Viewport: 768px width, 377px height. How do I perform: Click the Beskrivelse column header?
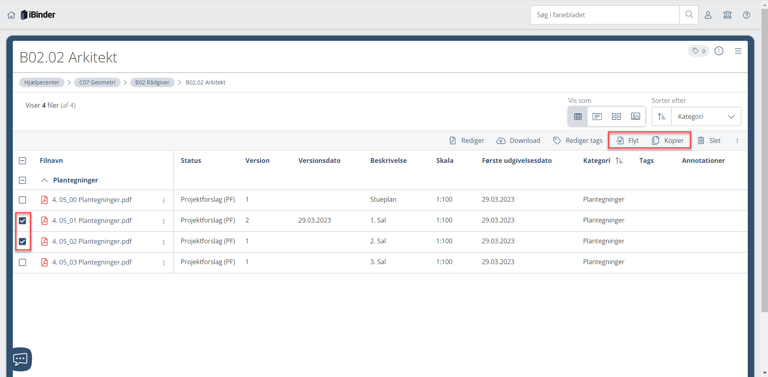388,161
